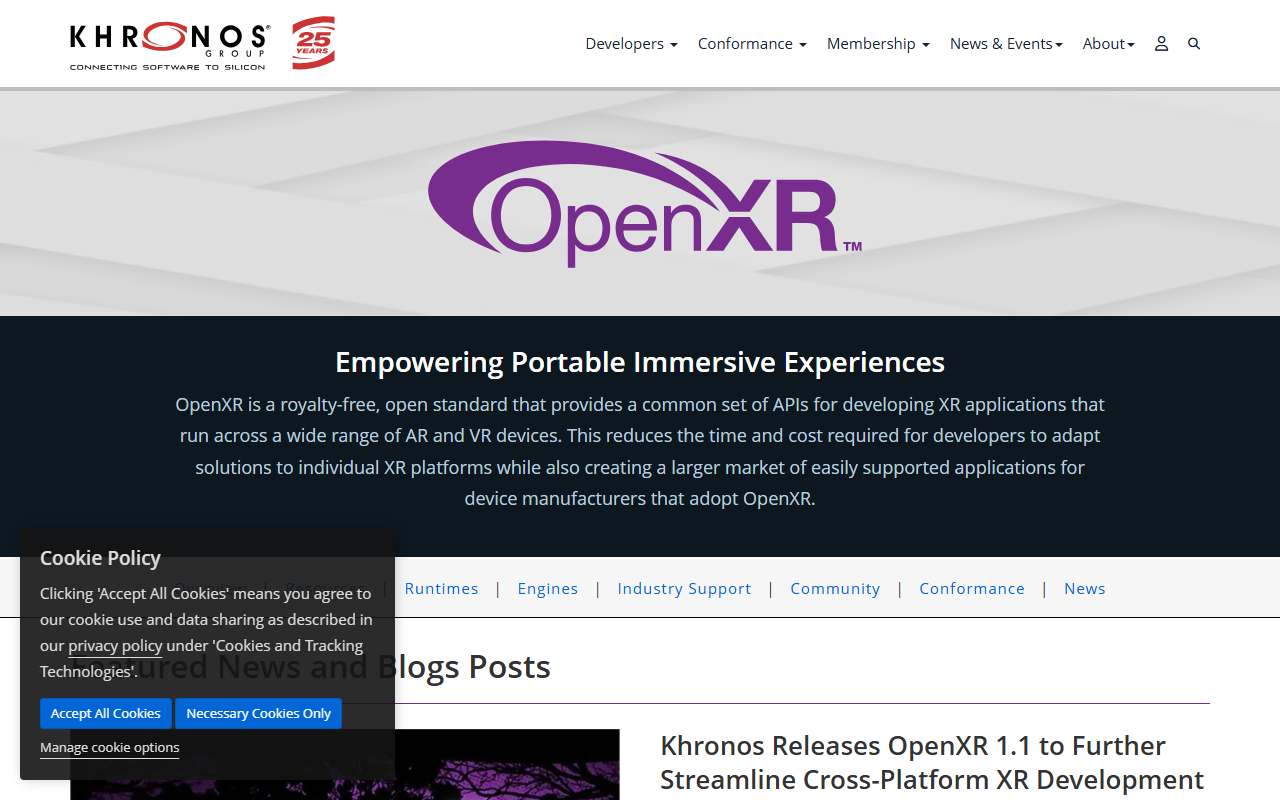Open the user account icon
Screen dimensions: 1280x800
click(x=1161, y=44)
